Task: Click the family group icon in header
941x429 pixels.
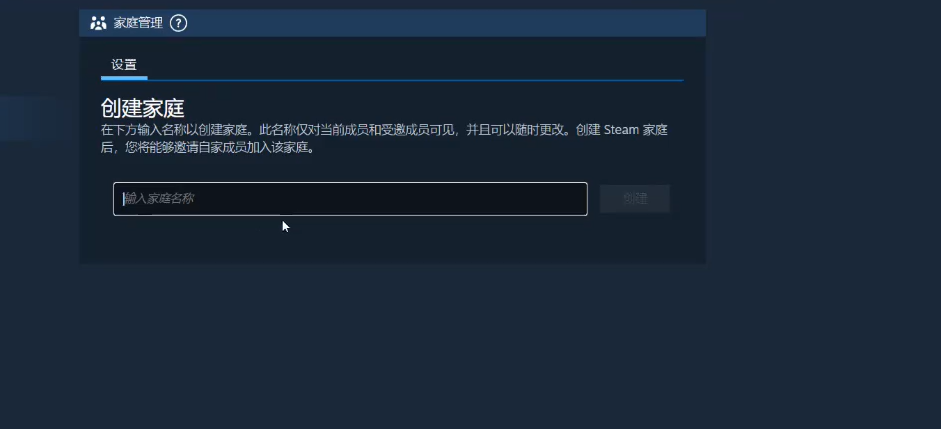Action: (98, 23)
